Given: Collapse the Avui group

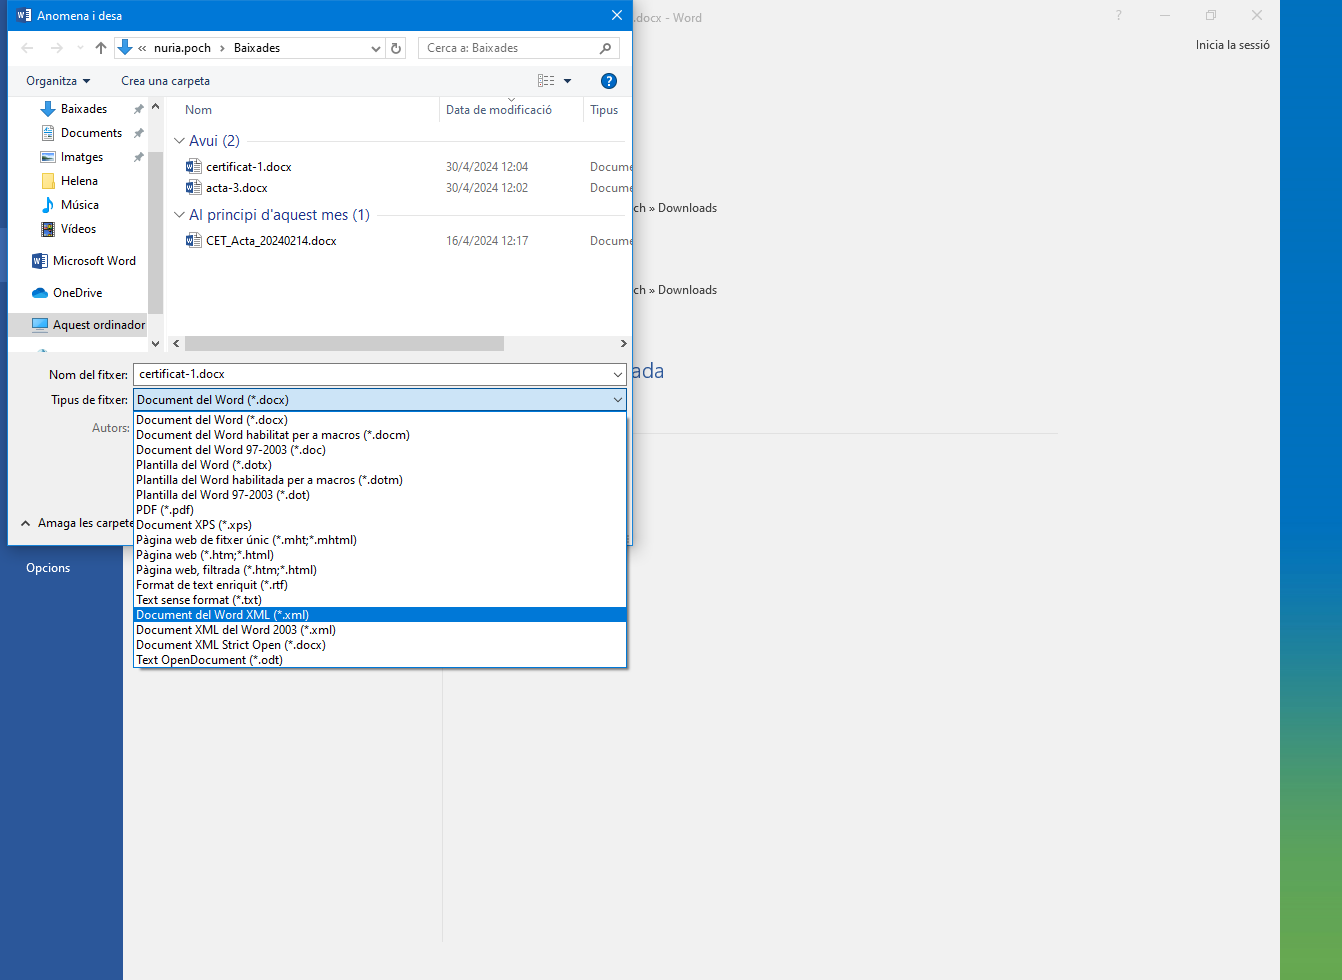Looking at the screenshot, I should click(180, 141).
